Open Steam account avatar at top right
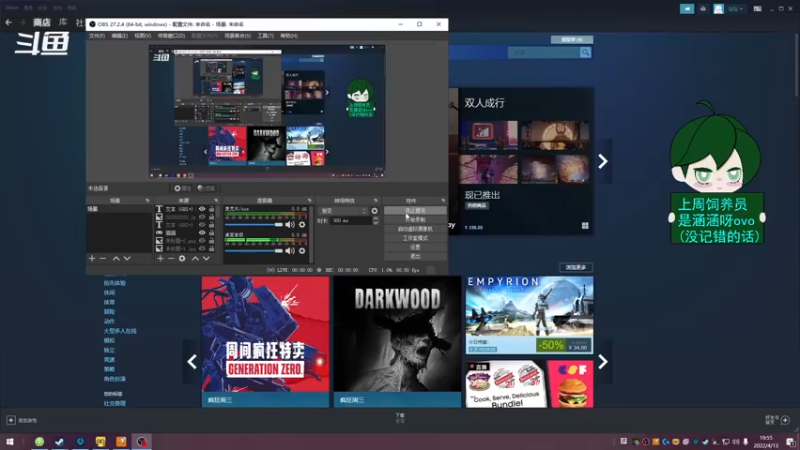The width and height of the screenshot is (800, 450). (x=718, y=9)
